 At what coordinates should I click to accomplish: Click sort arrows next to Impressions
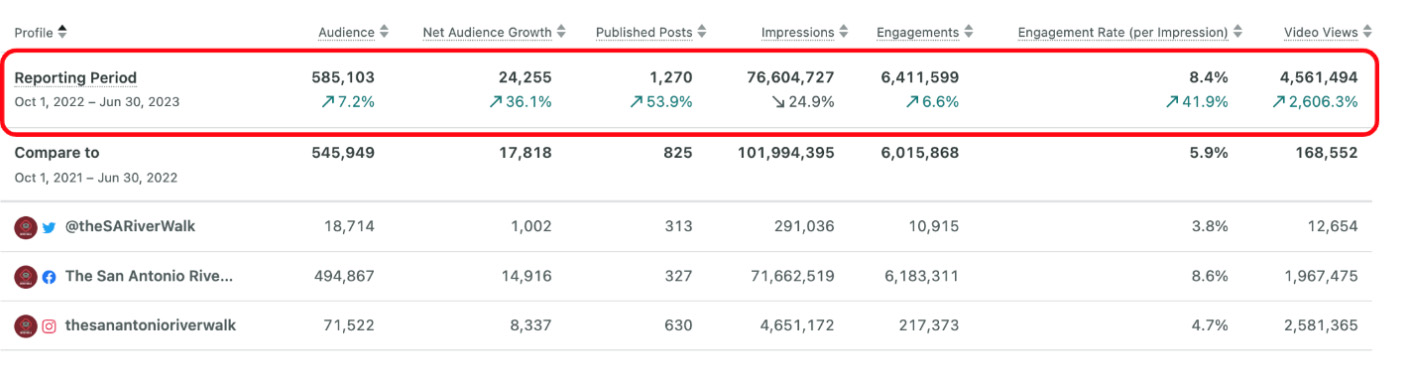(844, 32)
